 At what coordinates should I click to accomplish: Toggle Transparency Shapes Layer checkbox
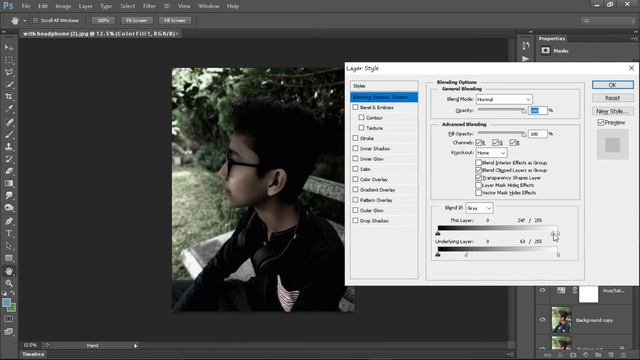tap(478, 178)
